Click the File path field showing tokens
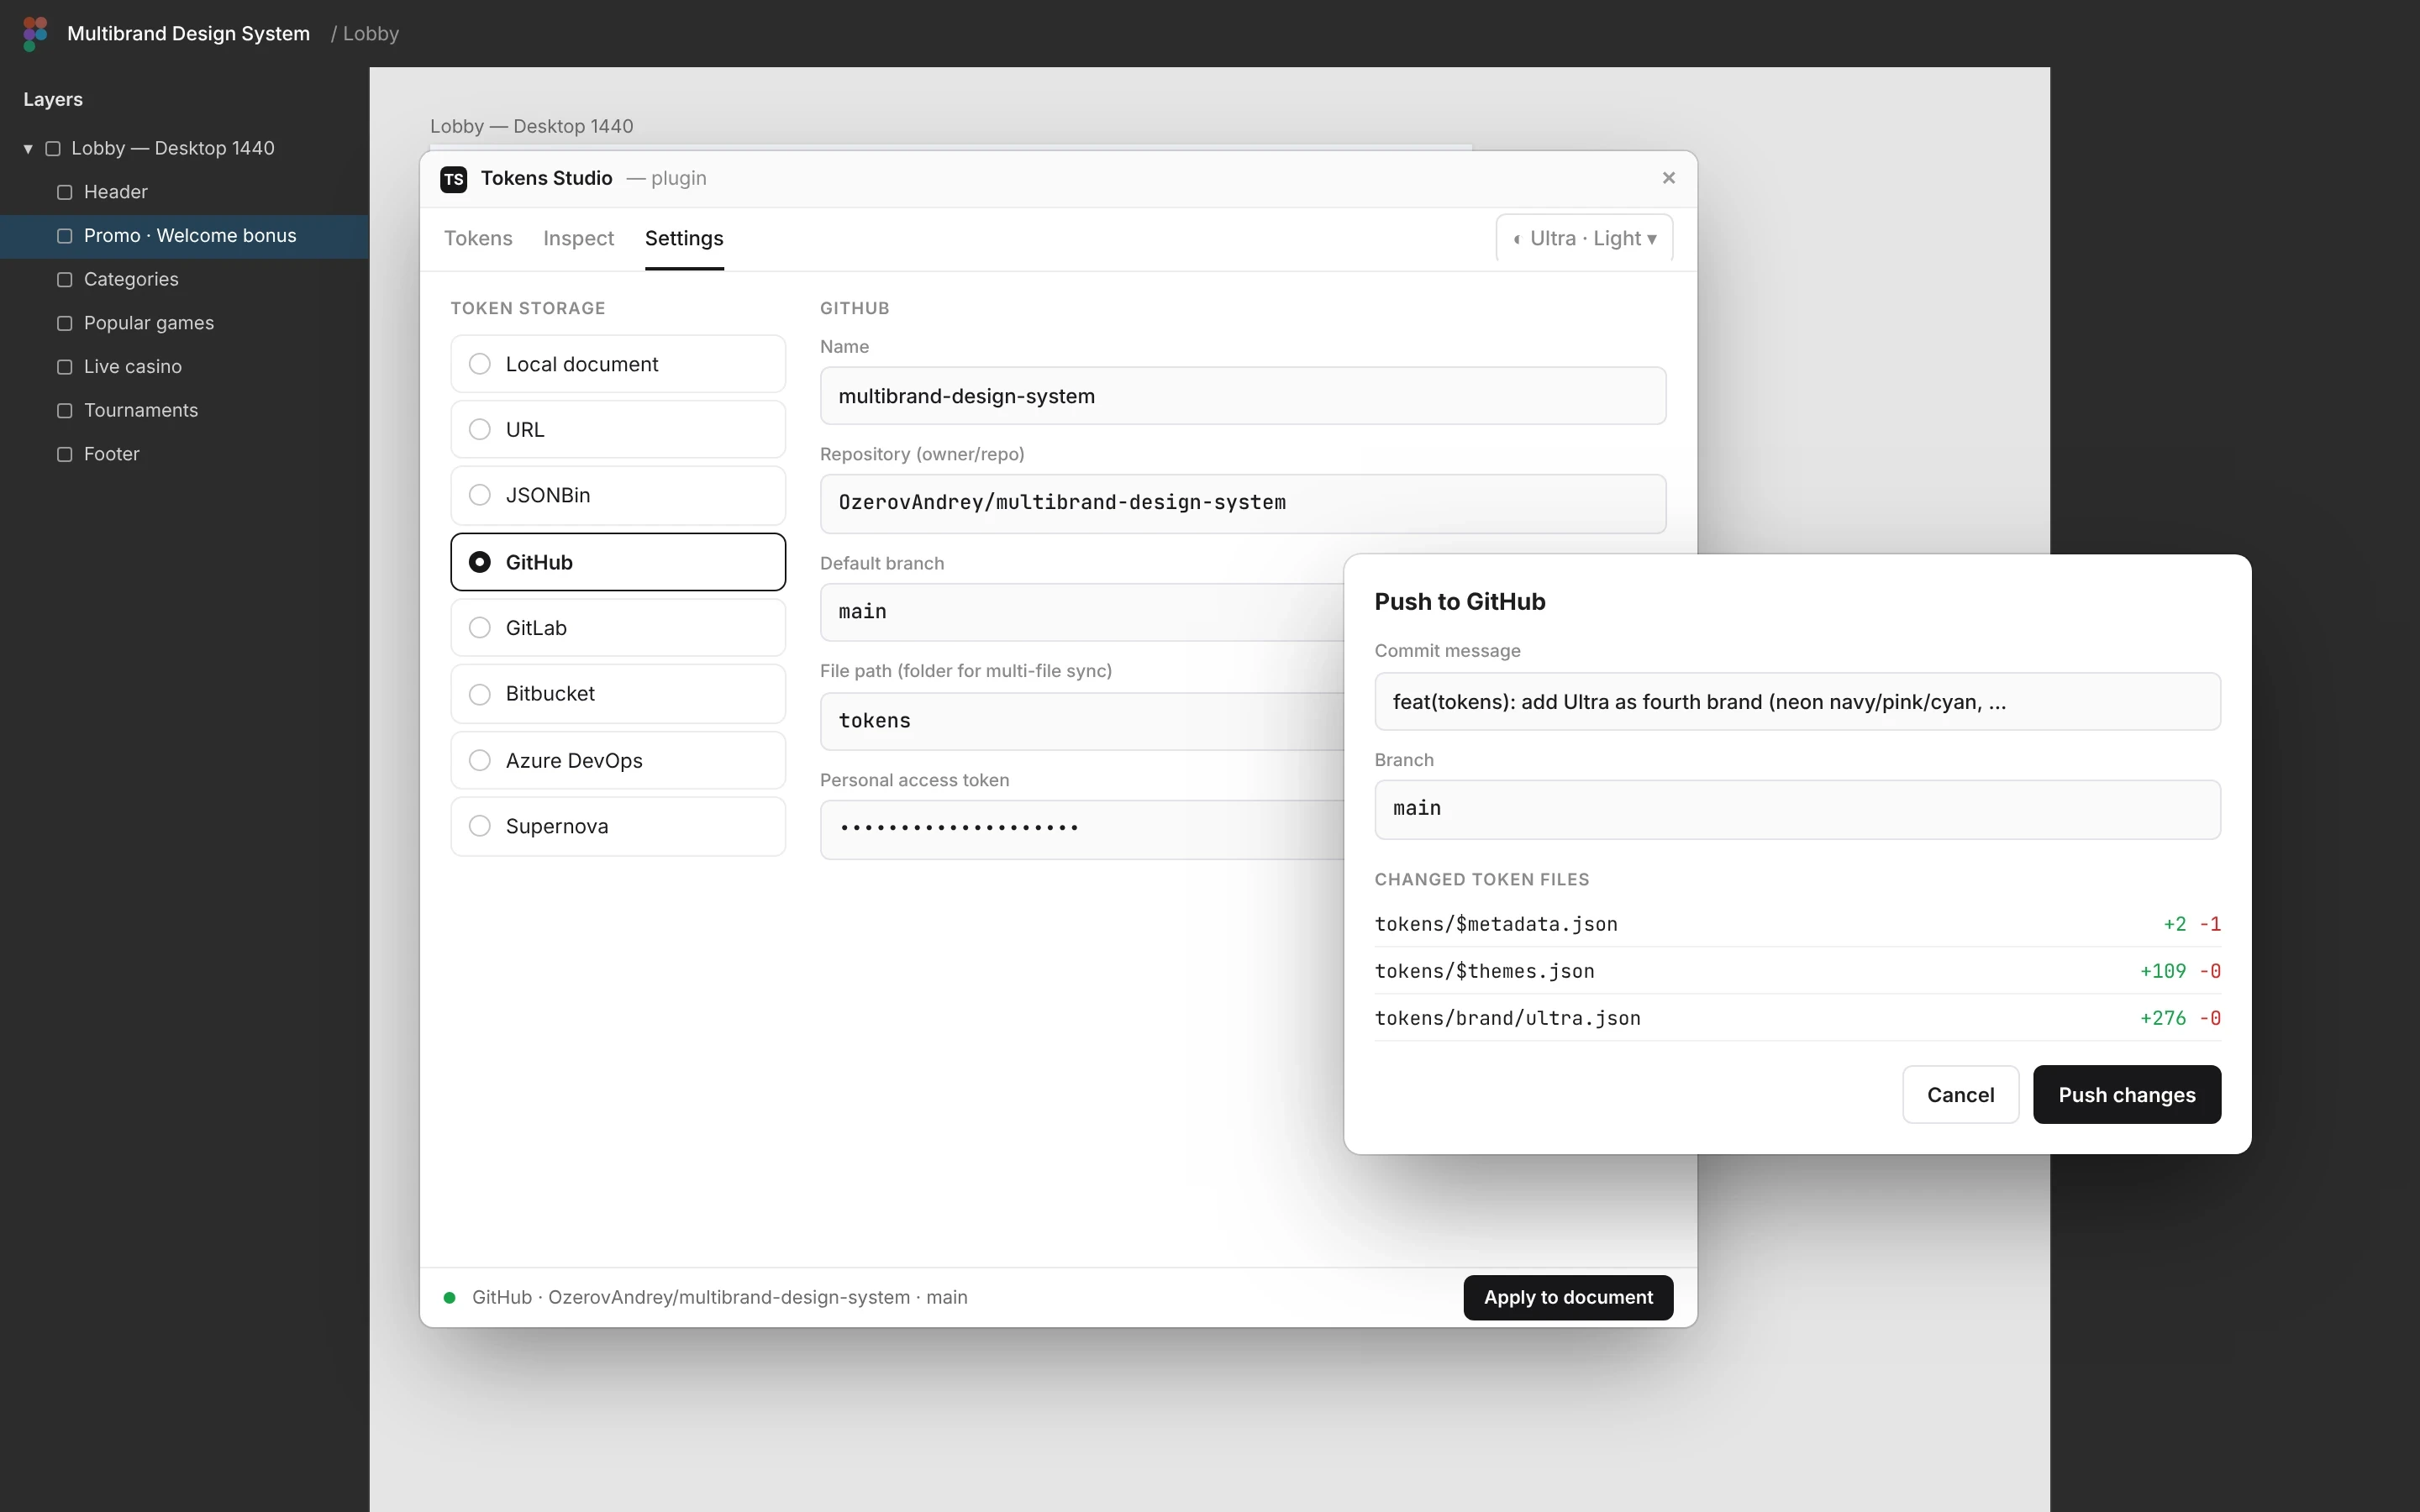 click(x=1082, y=721)
